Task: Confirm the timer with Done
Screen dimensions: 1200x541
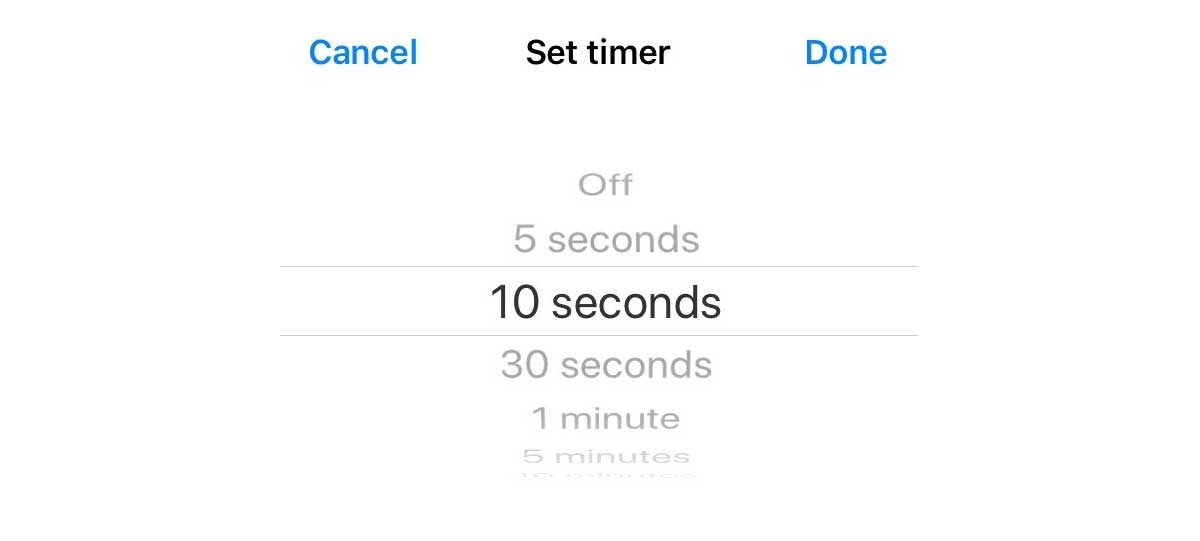Action: [845, 52]
